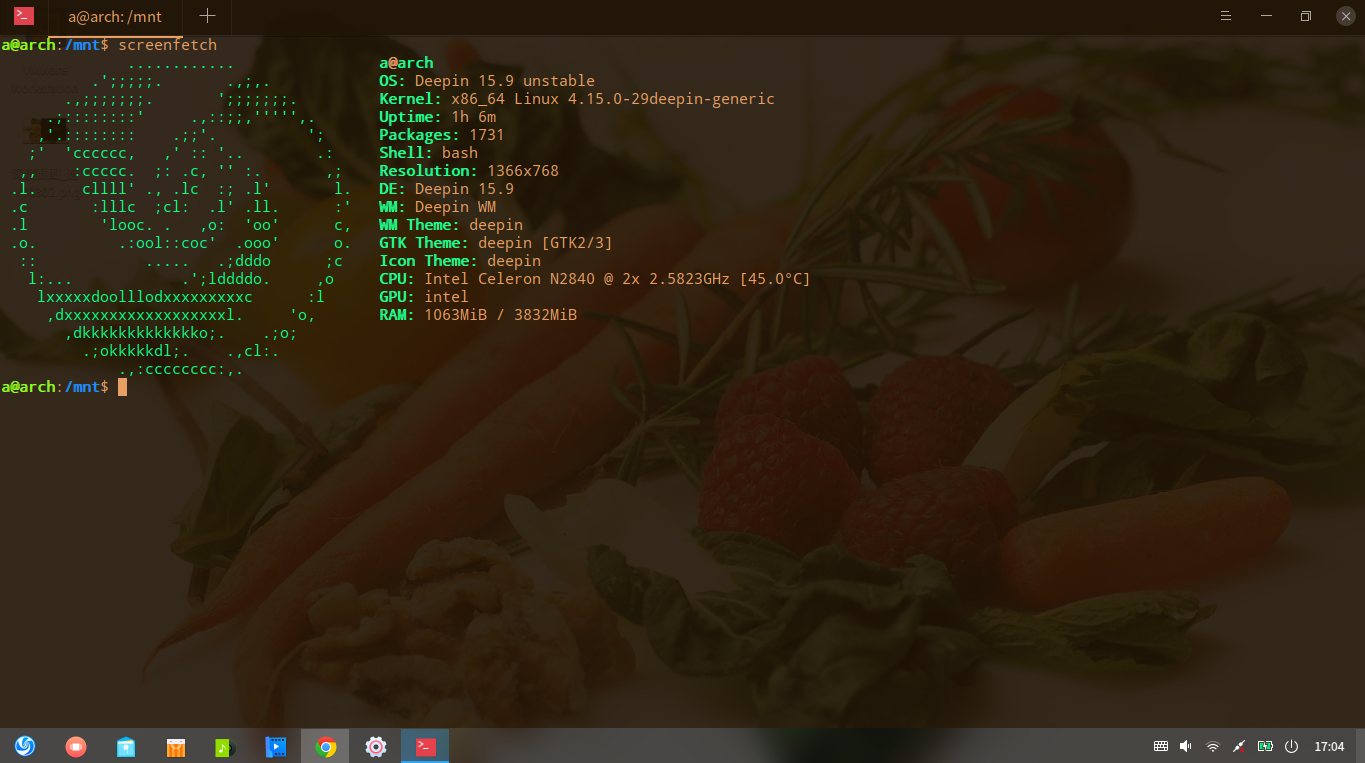
Task: Click the RAM value '1063MiB / 3832MiB'
Action: [x=500, y=315]
